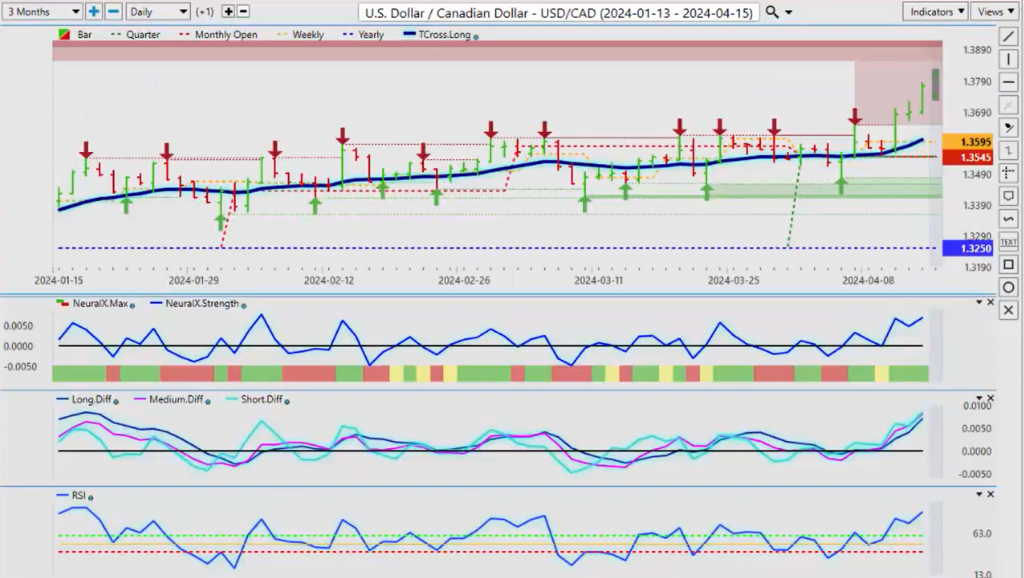Select the ellipse drawing tool
This screenshot has height=578, width=1024.
point(1008,287)
